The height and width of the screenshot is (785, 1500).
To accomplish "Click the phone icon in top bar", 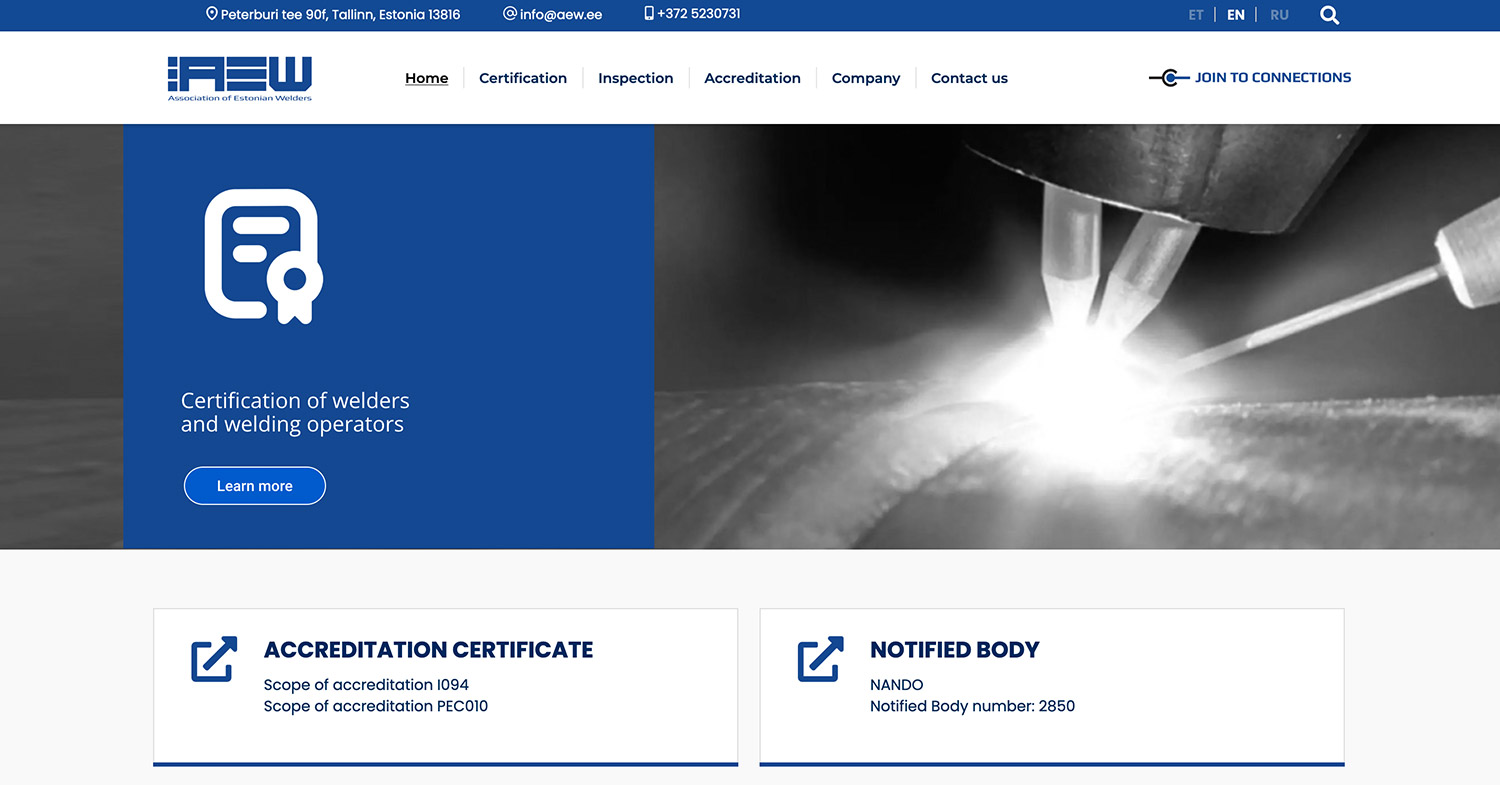I will 649,14.
